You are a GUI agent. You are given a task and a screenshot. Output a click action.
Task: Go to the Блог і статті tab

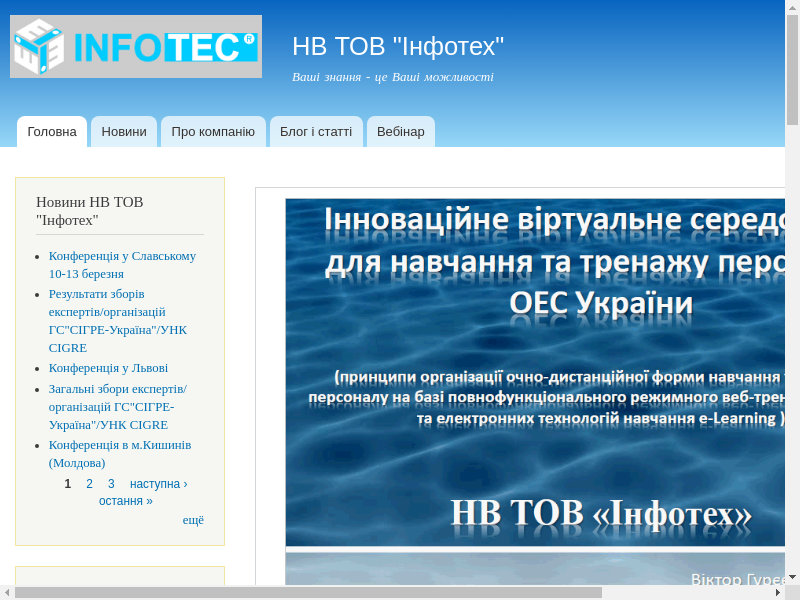(x=316, y=132)
